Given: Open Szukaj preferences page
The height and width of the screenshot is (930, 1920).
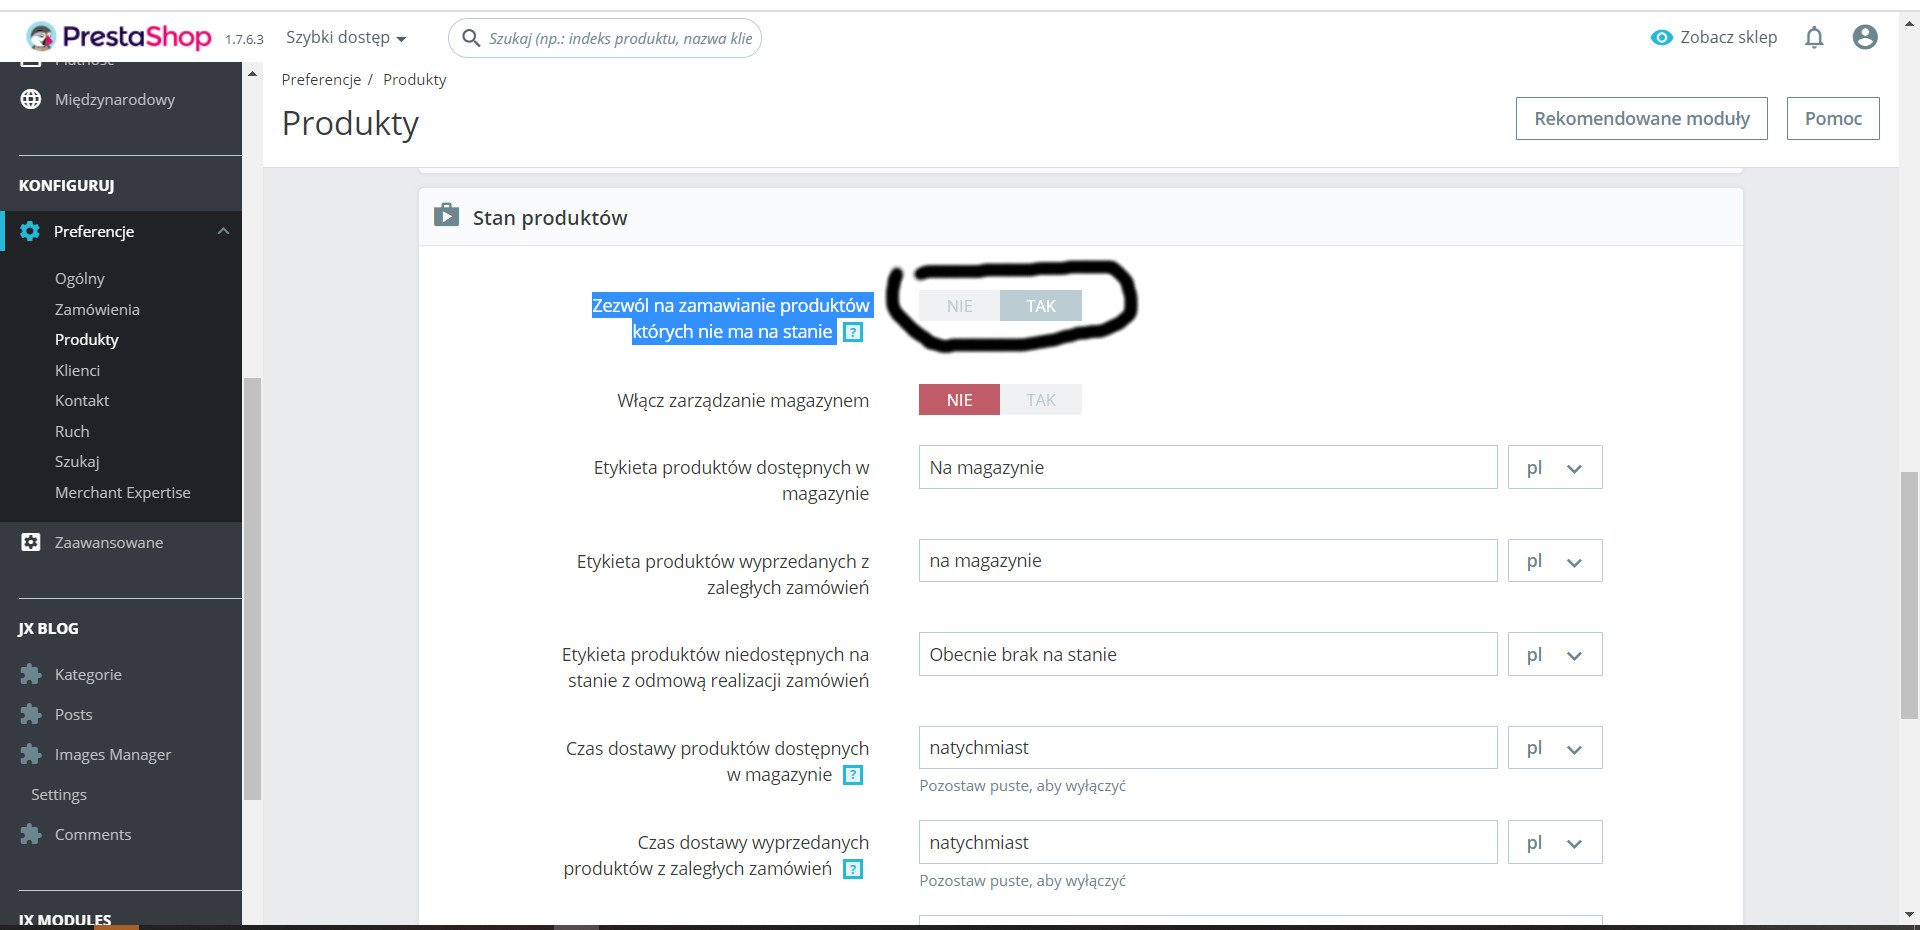Looking at the screenshot, I should (x=77, y=461).
